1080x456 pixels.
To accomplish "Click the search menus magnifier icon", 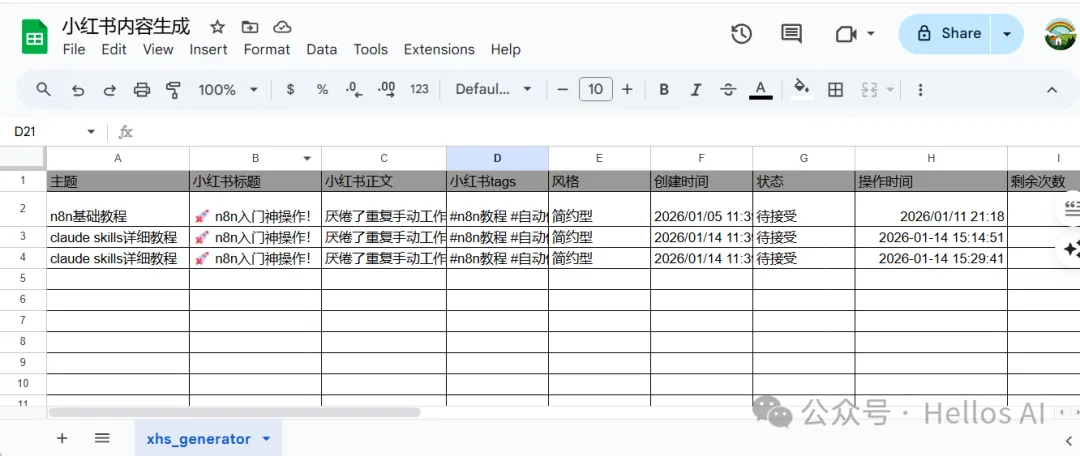I will (44, 90).
